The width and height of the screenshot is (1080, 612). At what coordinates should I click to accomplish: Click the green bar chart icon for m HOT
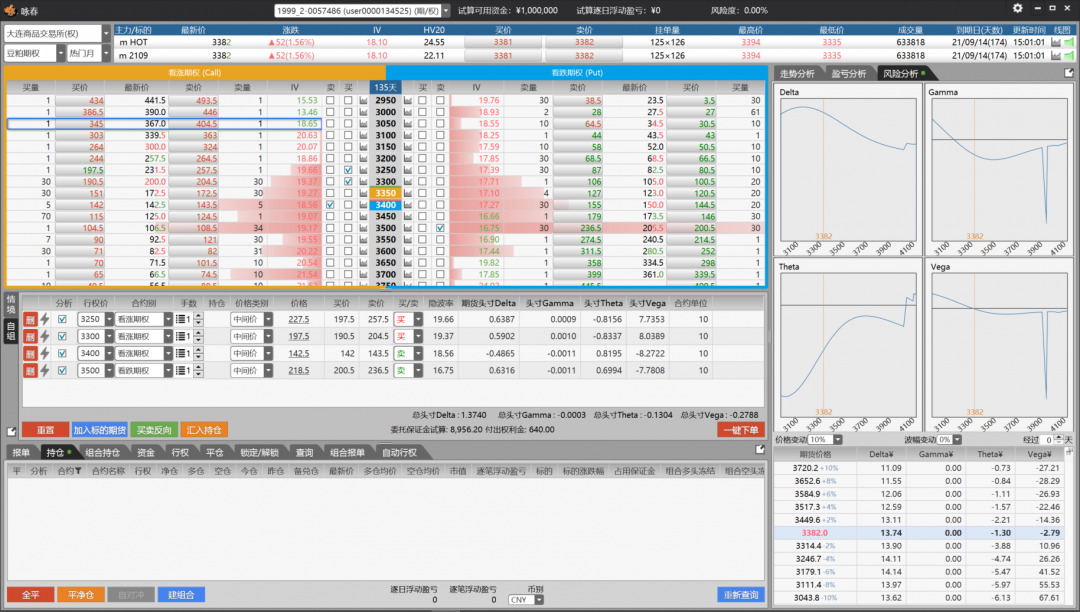pyautogui.click(x=1068, y=42)
